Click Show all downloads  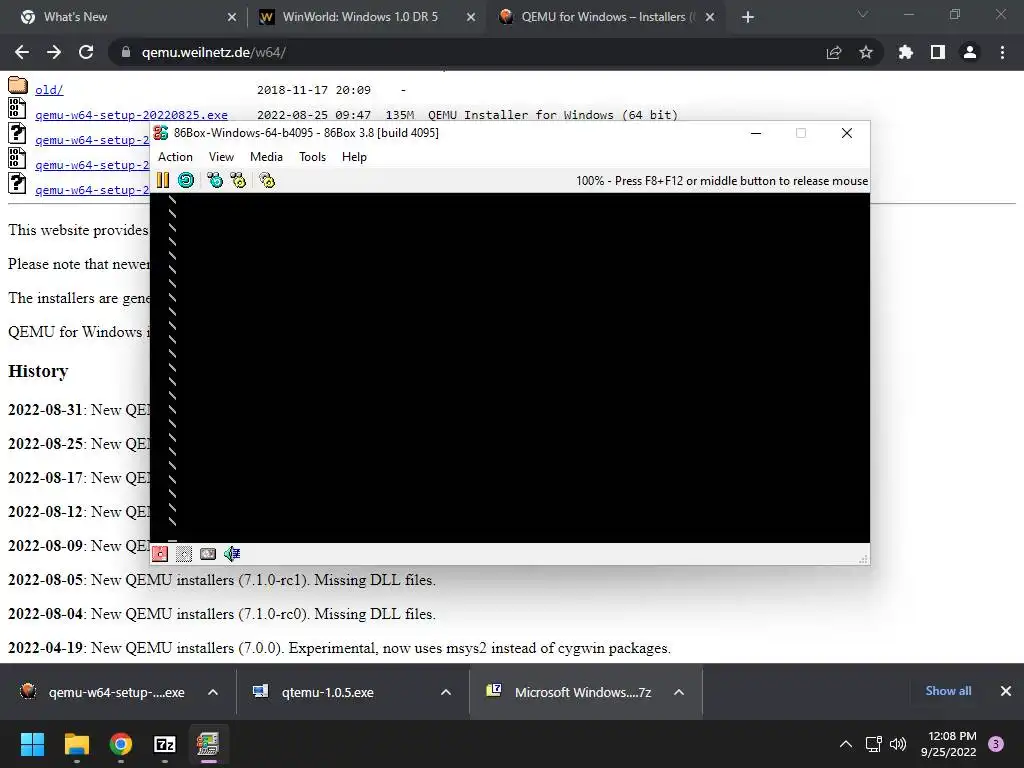click(x=948, y=691)
